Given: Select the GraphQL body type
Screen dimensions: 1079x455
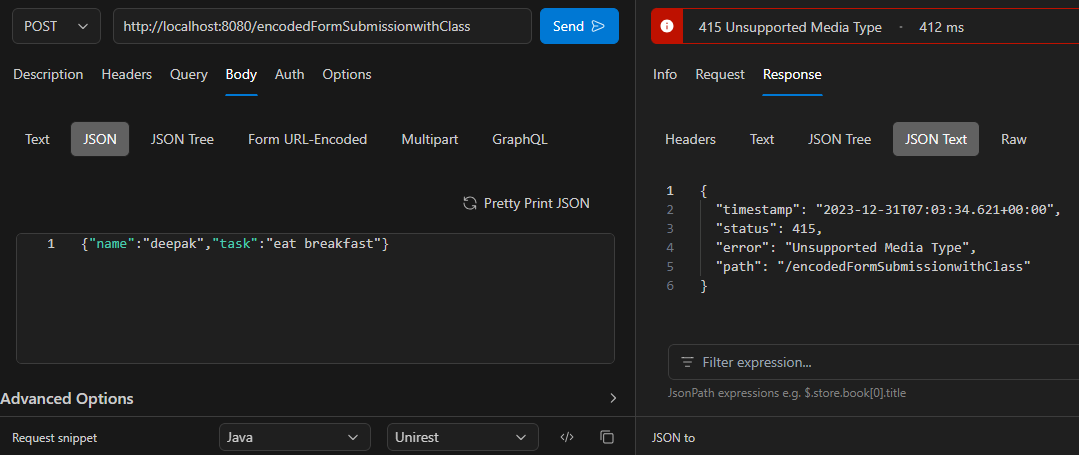Looking at the screenshot, I should (x=520, y=139).
